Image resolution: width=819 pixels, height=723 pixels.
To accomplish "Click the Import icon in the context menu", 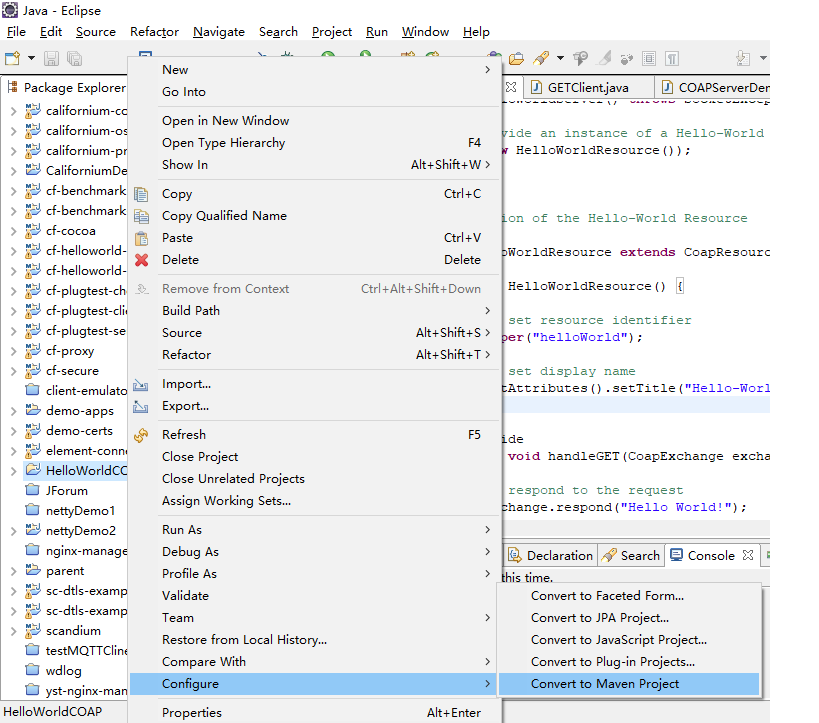I will pyautogui.click(x=141, y=384).
